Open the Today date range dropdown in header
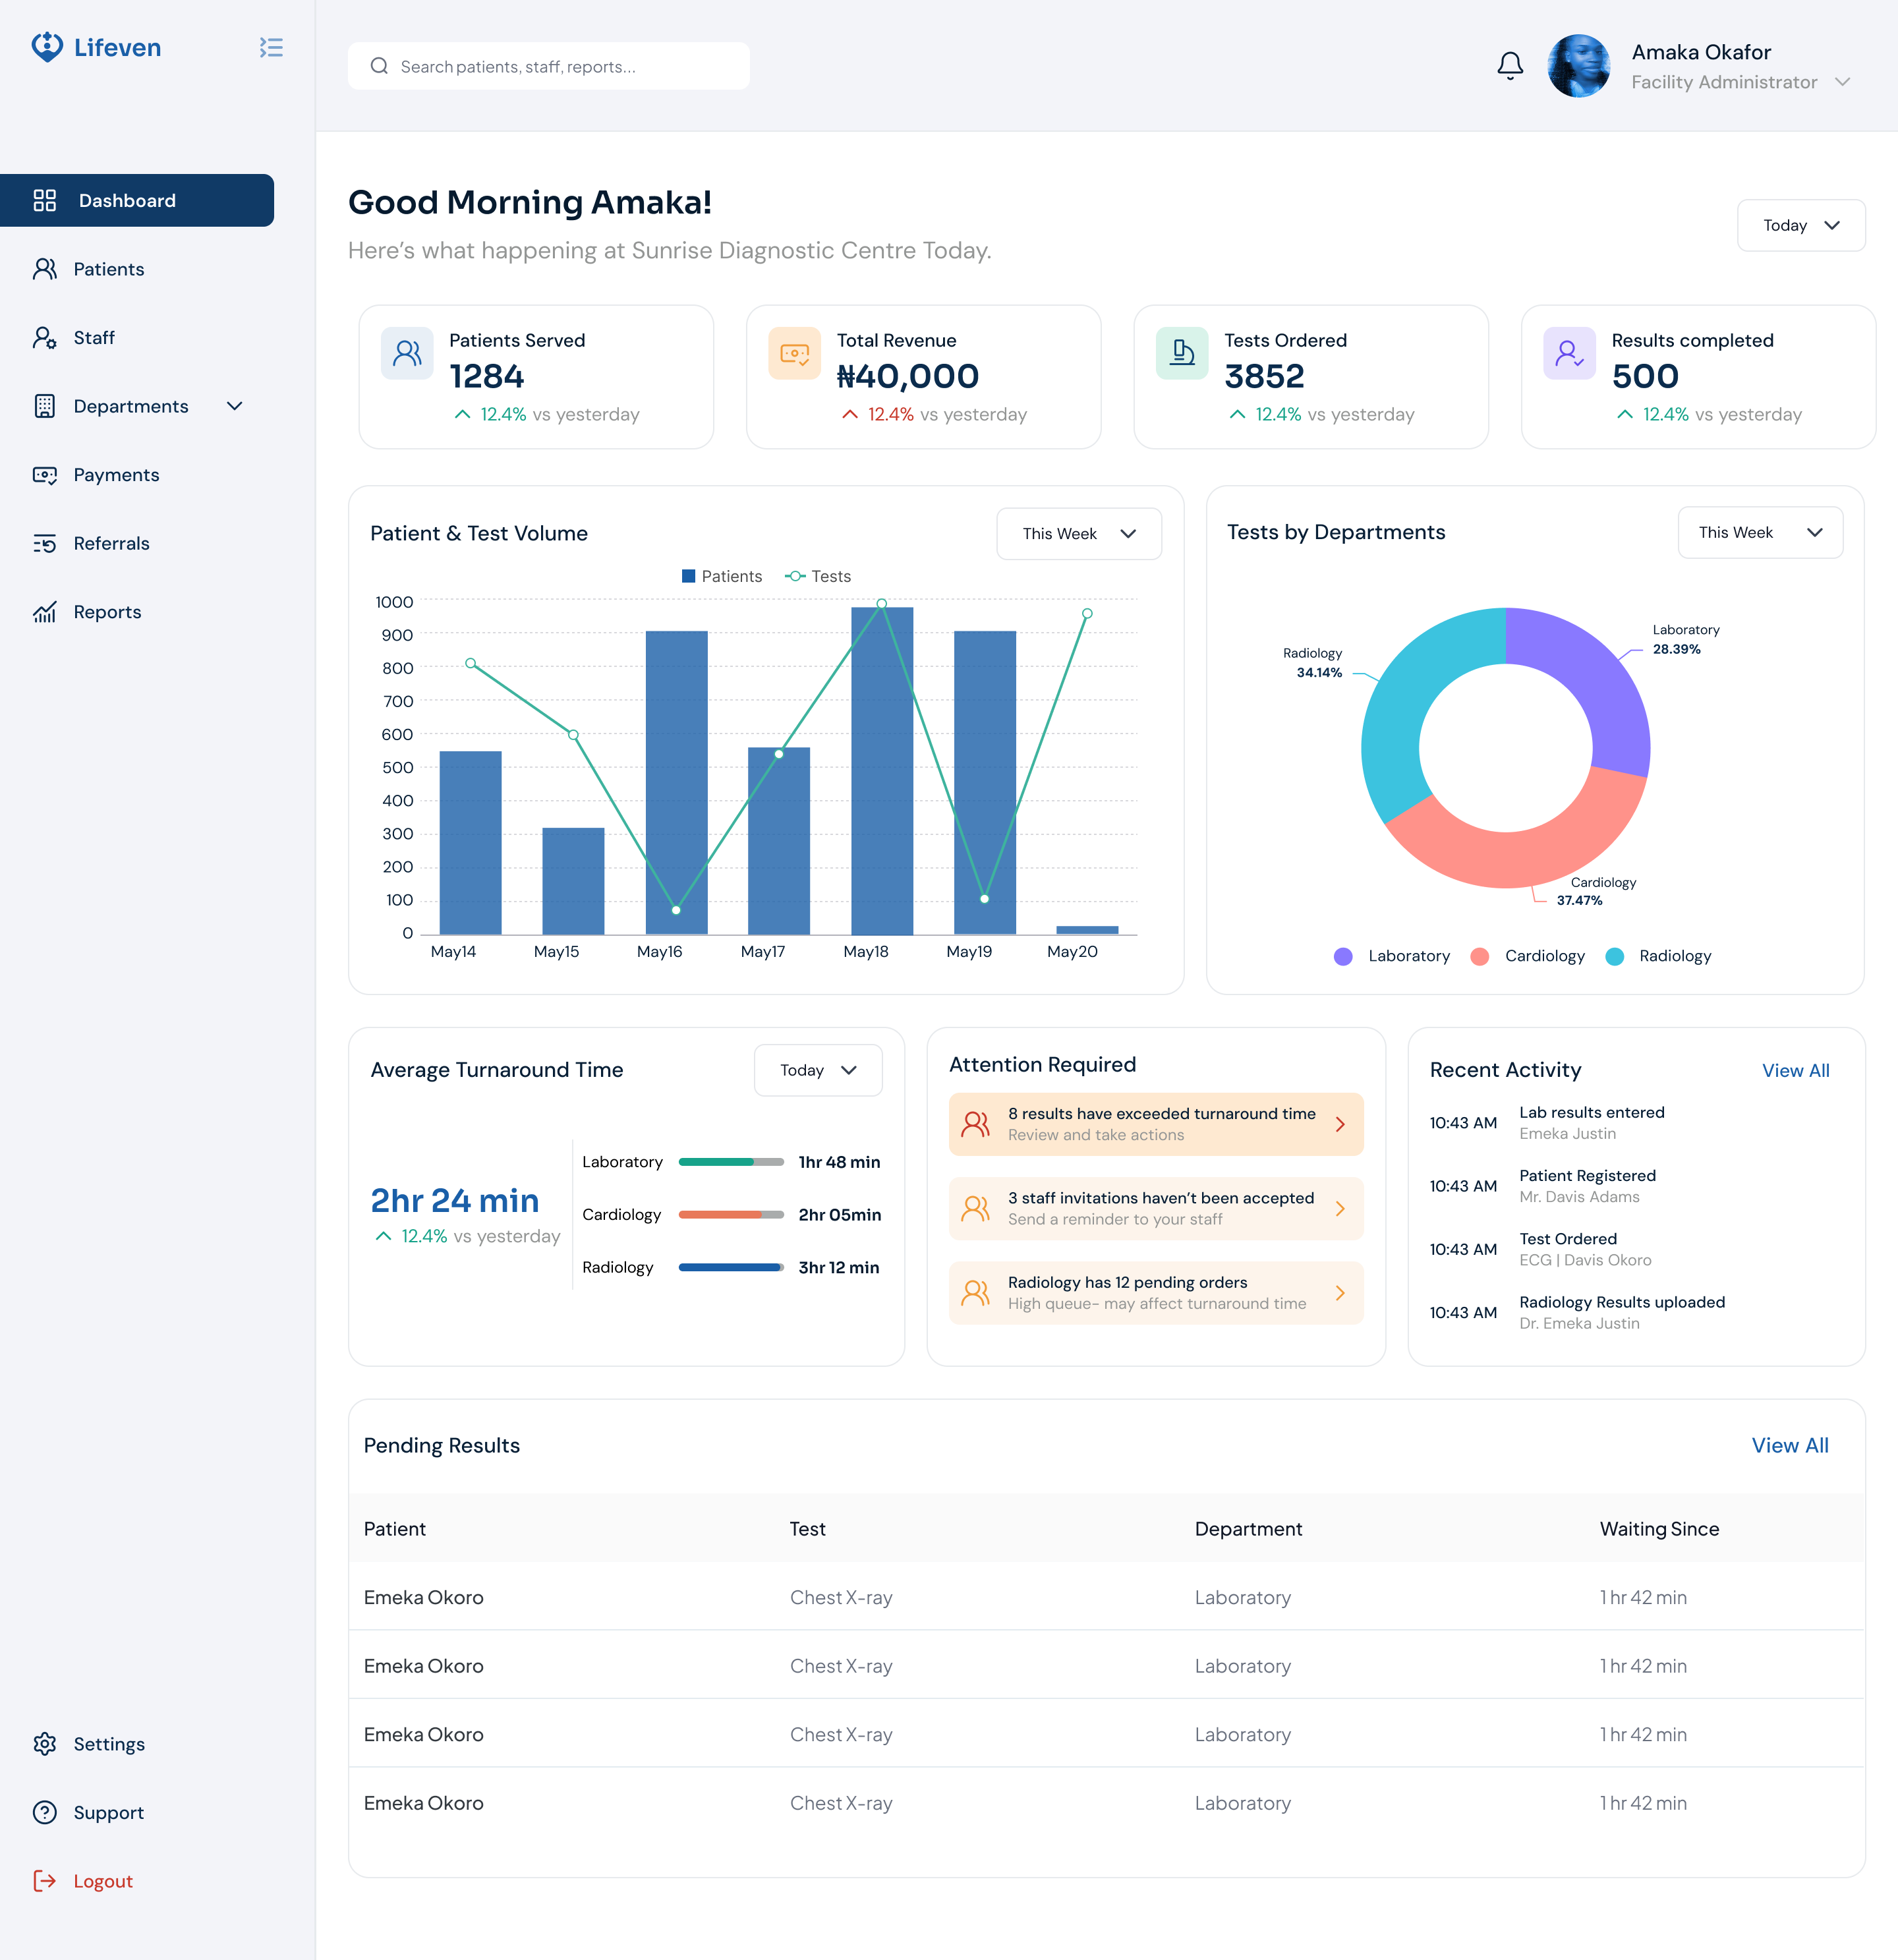 1801,225
